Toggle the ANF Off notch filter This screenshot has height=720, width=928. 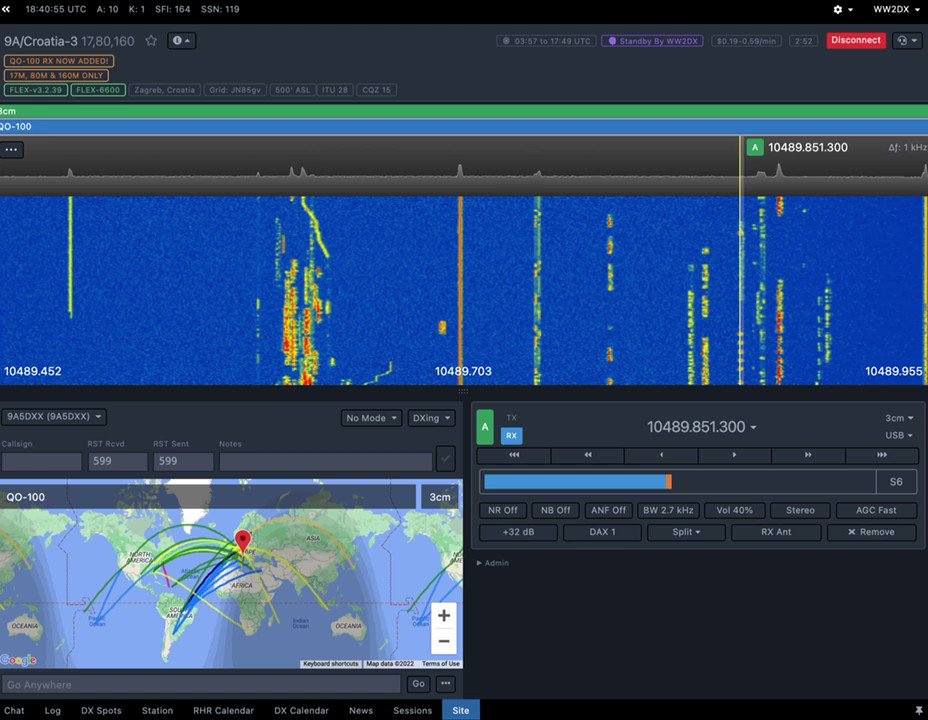(608, 510)
